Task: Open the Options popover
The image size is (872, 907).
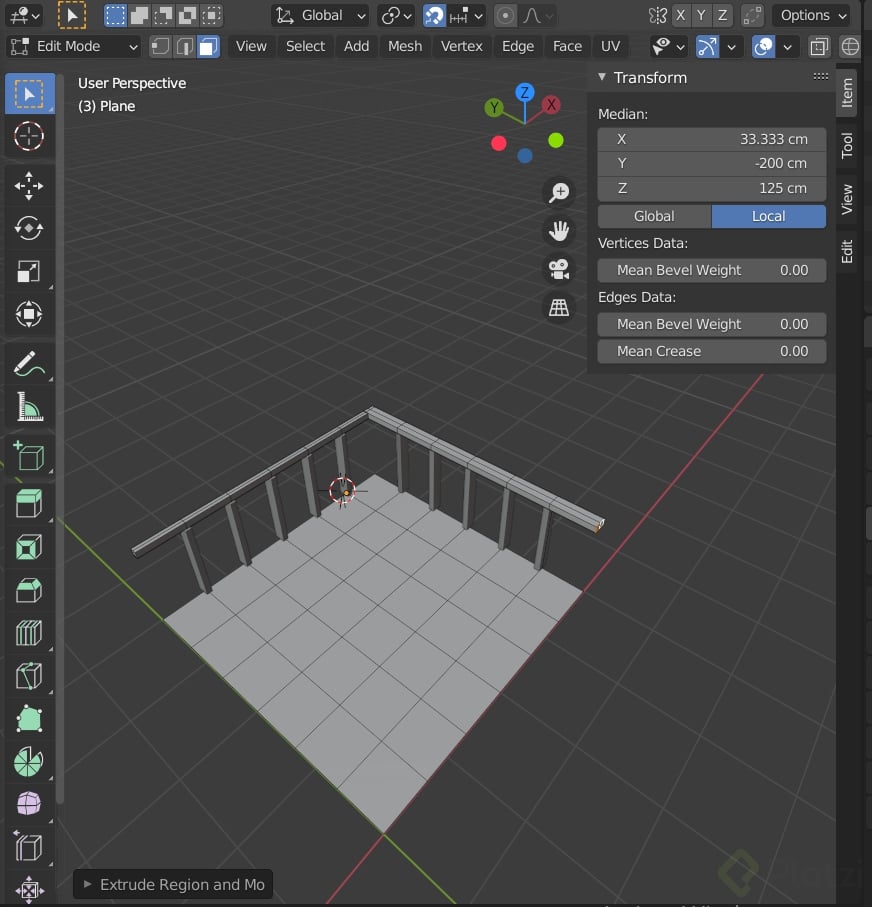Action: click(812, 15)
